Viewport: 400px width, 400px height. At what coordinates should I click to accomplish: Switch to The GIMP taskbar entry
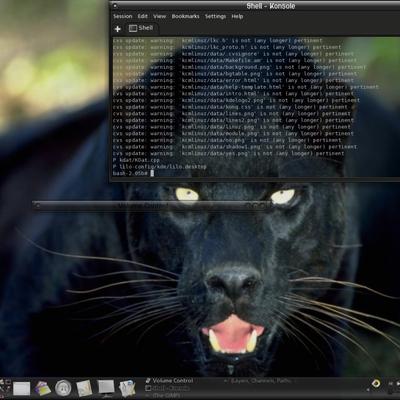(164, 396)
